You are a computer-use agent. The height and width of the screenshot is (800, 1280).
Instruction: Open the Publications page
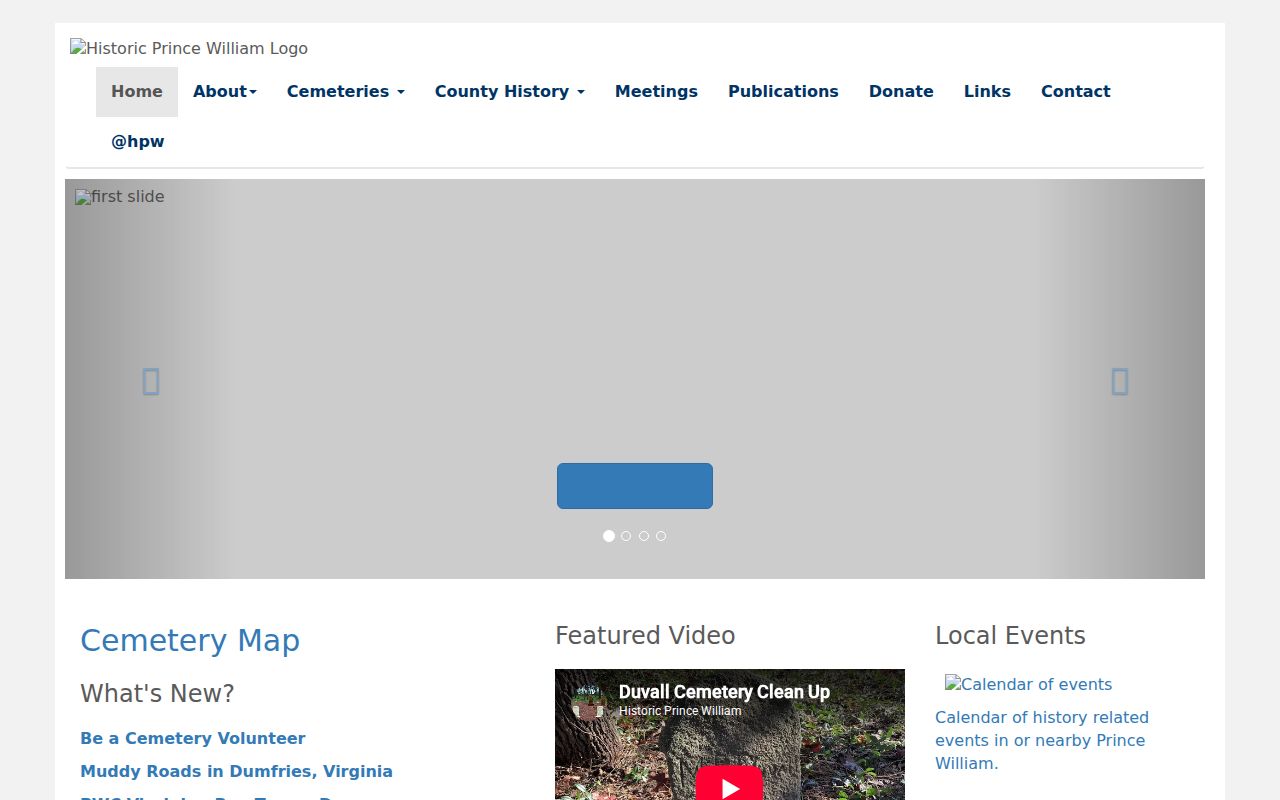point(783,92)
